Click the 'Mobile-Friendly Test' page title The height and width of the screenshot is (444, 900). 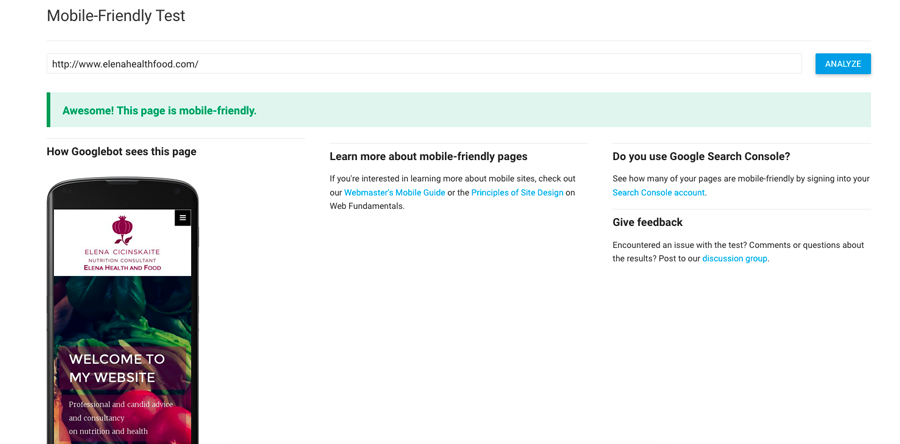[116, 16]
